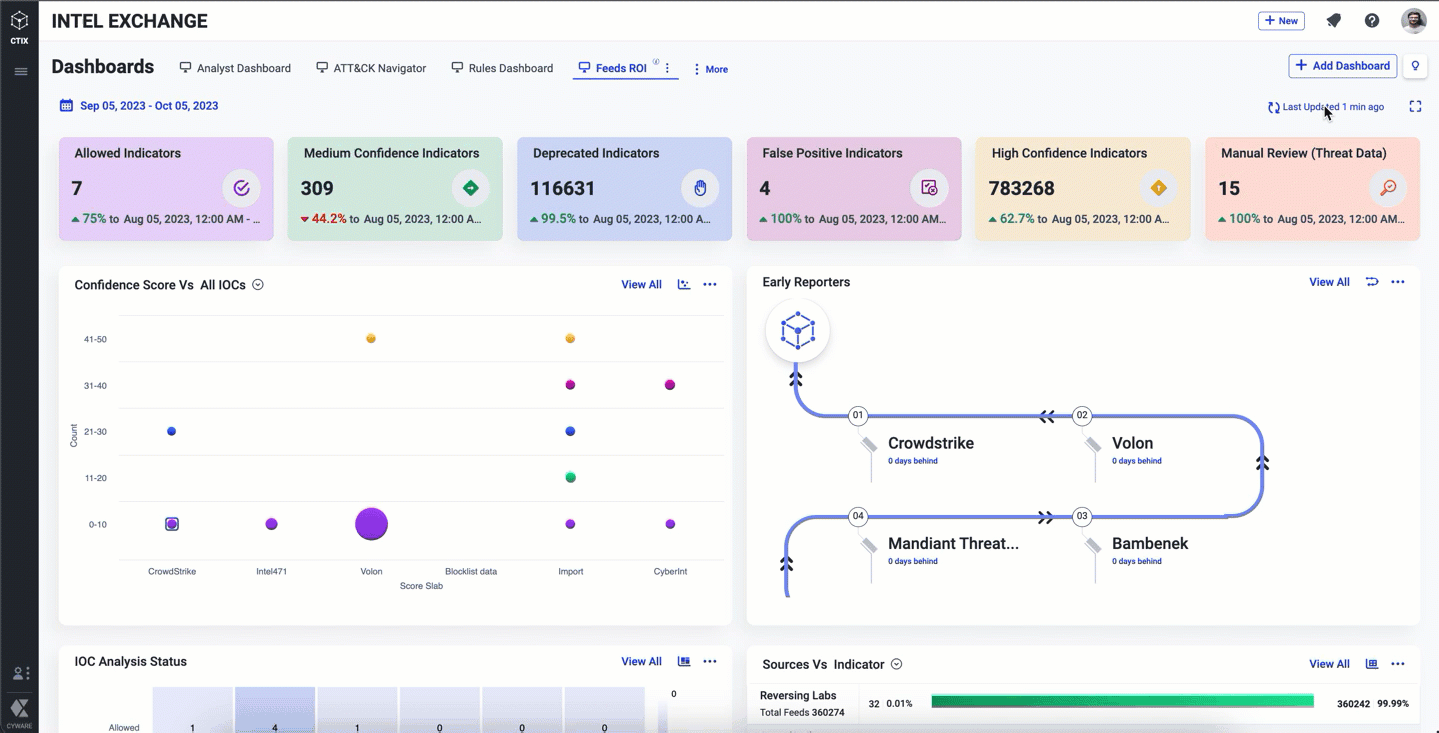Click View All in Early Reporters

click(x=1329, y=282)
